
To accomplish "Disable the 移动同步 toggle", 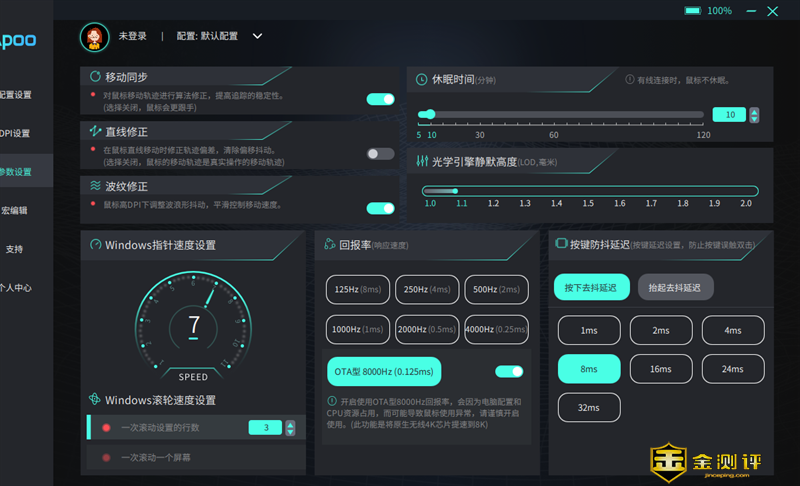I will [x=380, y=99].
